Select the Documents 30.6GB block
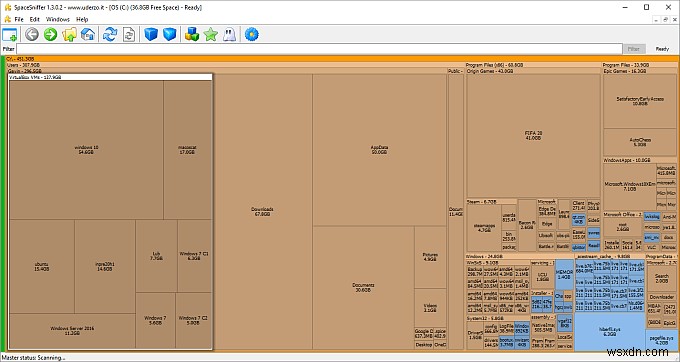The width and height of the screenshot is (680, 362). 363,287
